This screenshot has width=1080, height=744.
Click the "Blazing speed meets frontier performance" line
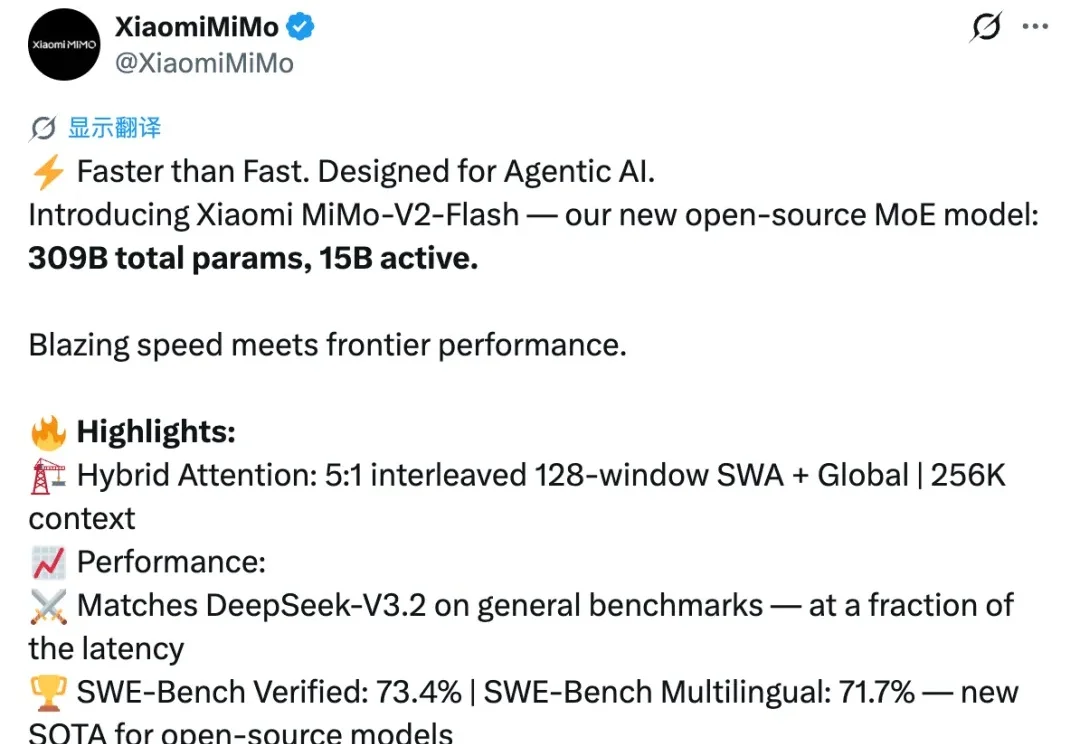327,345
